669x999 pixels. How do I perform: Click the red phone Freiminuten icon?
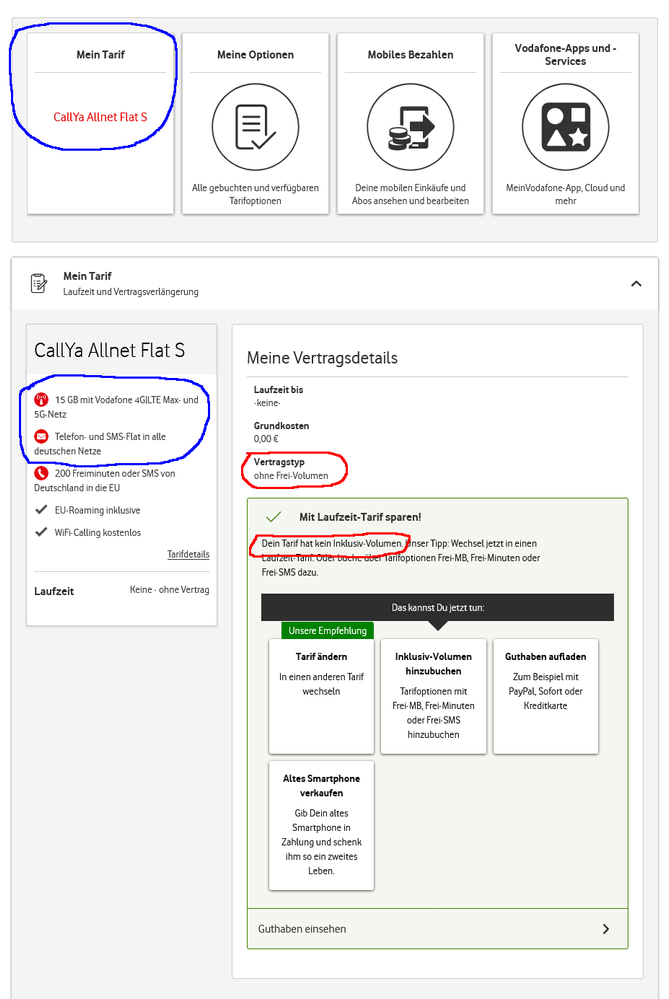pyautogui.click(x=41, y=473)
